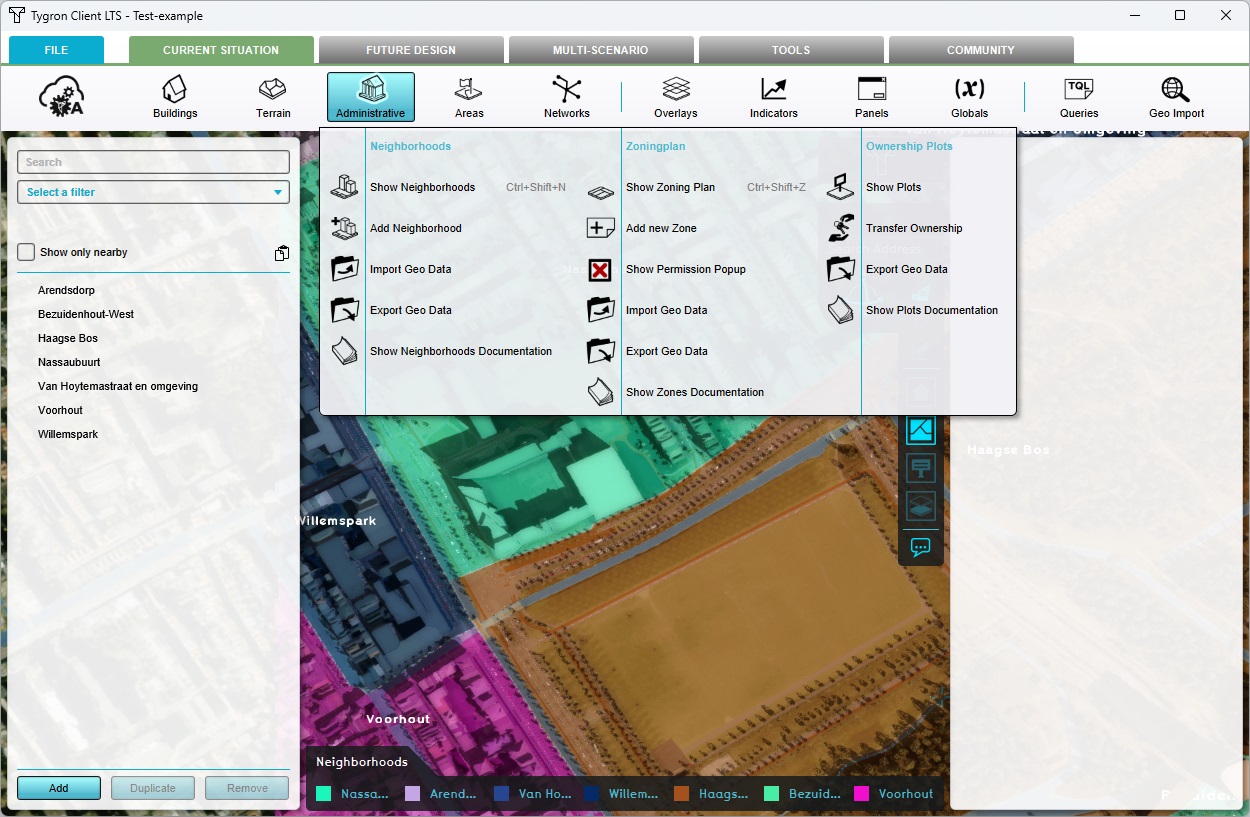This screenshot has height=817, width=1250.
Task: Choose Show Zoning Plan menu entry
Action: (670, 187)
